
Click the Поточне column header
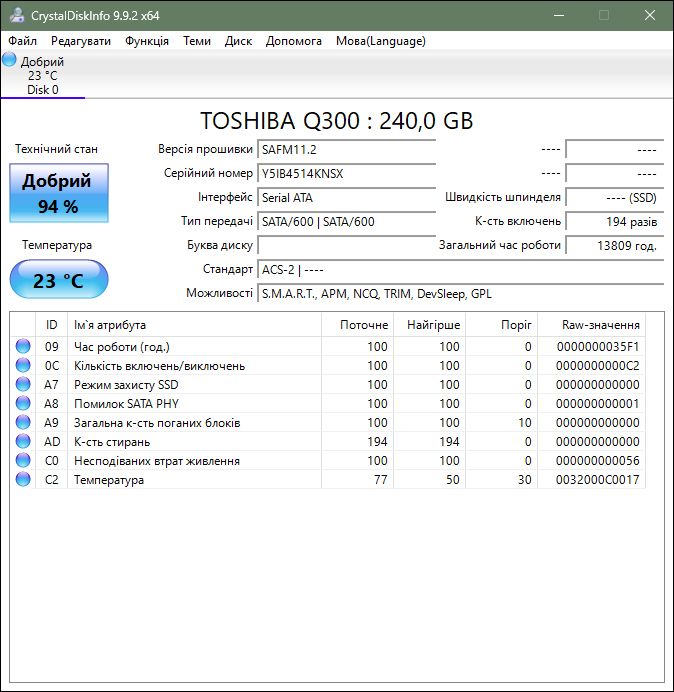click(358, 325)
